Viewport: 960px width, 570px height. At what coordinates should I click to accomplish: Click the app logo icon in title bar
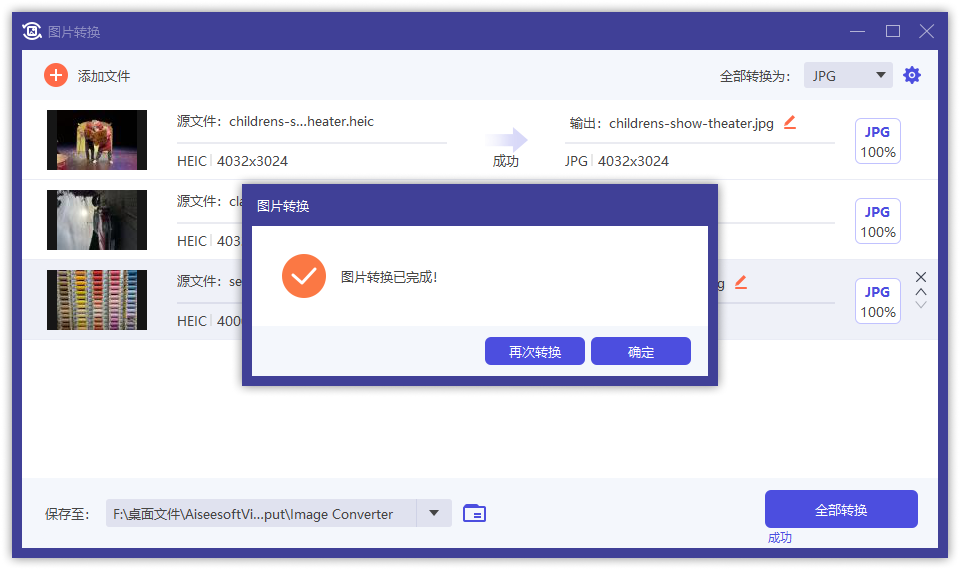pos(32,31)
